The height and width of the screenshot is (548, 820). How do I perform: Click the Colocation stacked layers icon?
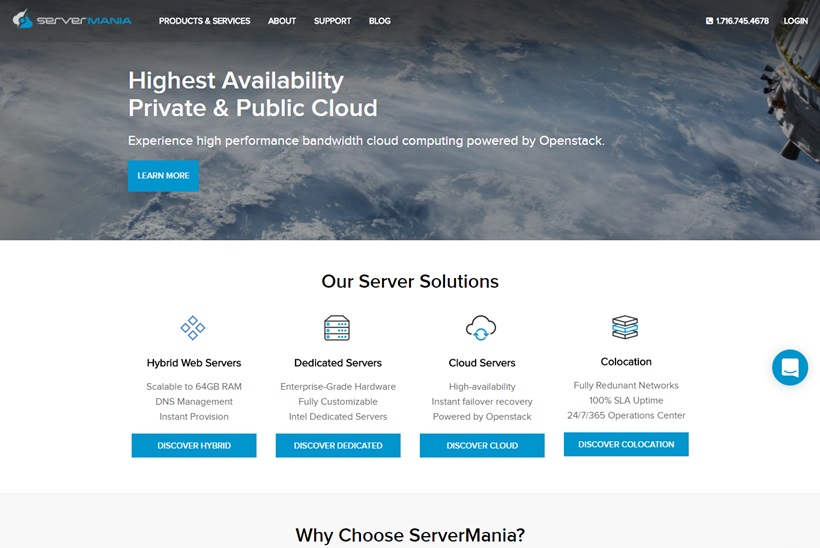(x=625, y=327)
